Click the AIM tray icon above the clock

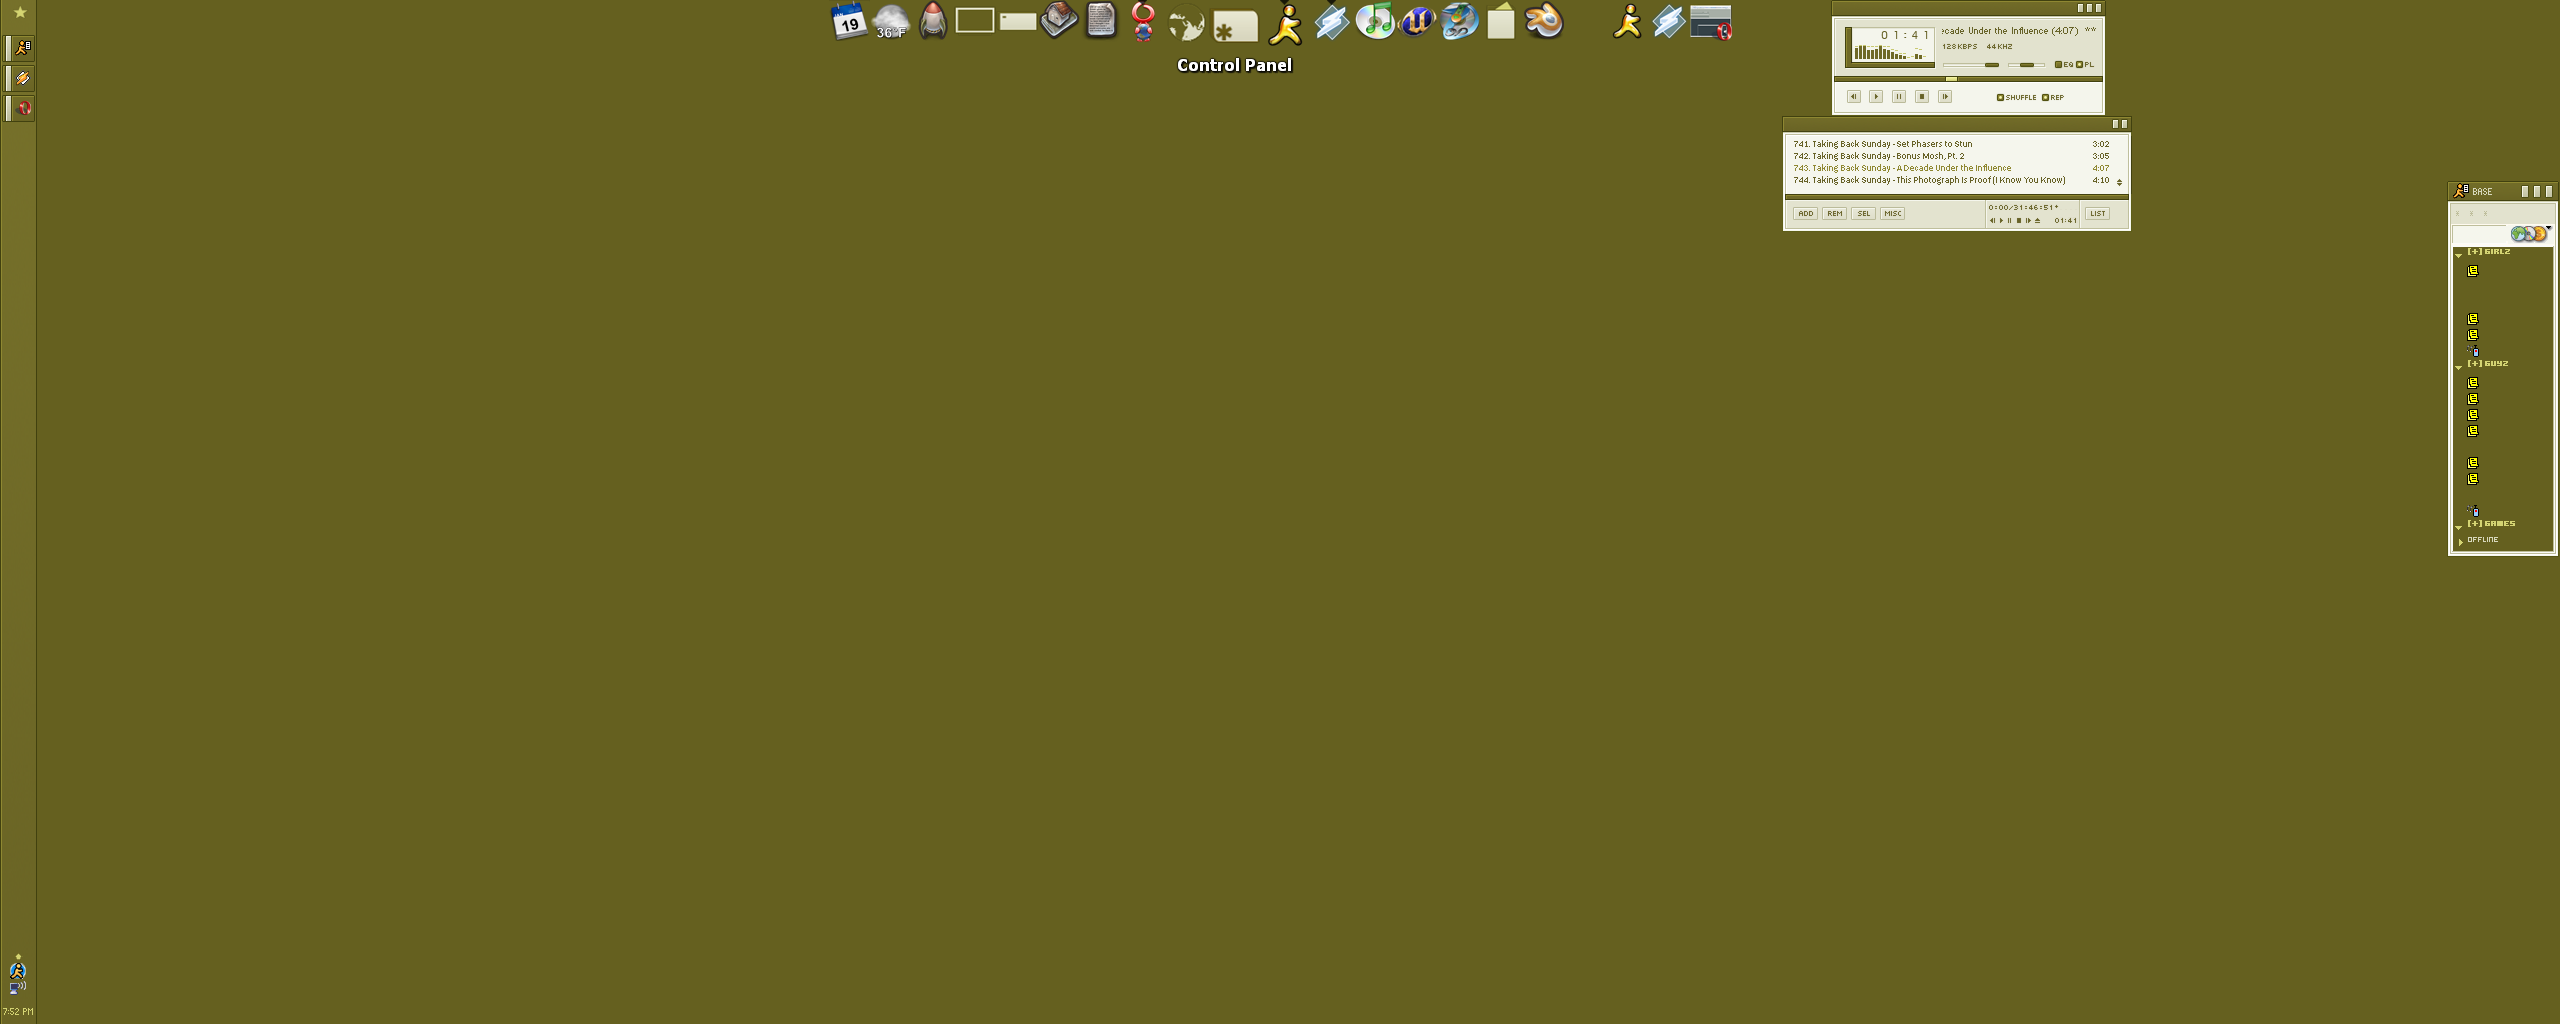coord(17,970)
